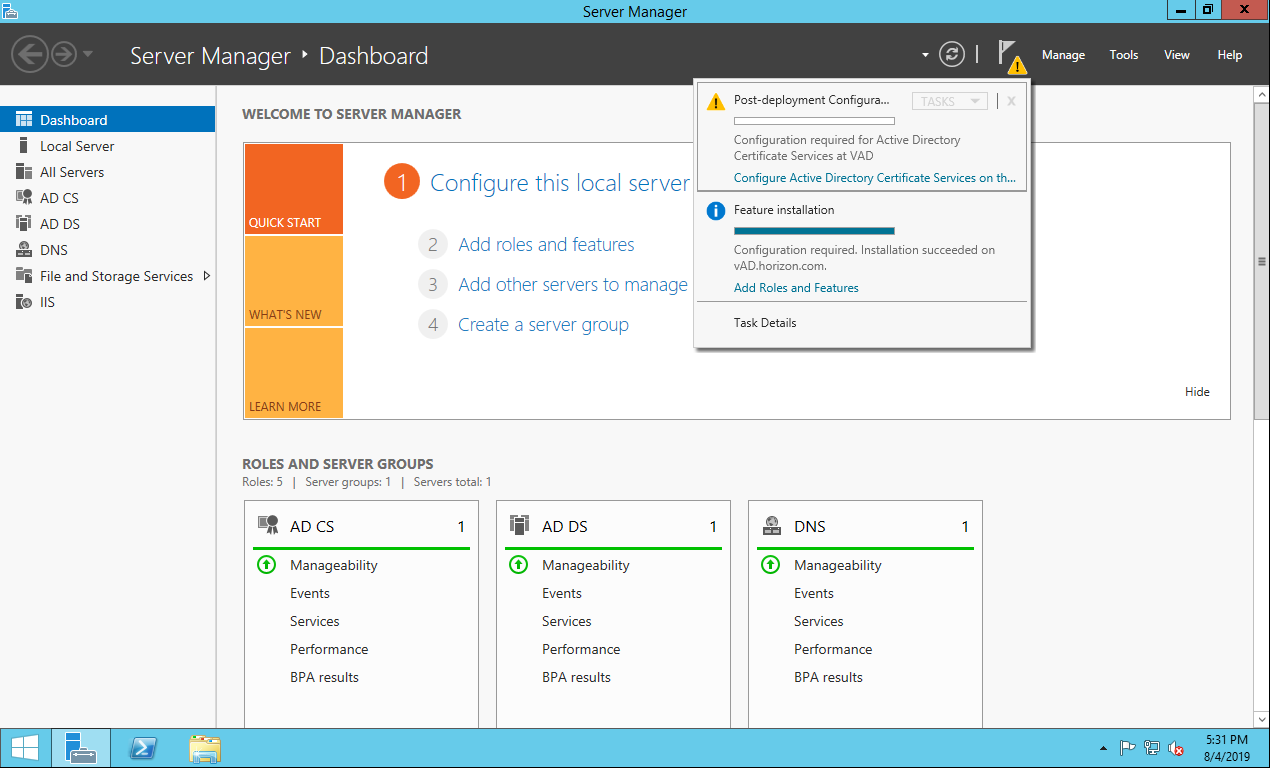Open File Explorer from taskbar

(205, 748)
